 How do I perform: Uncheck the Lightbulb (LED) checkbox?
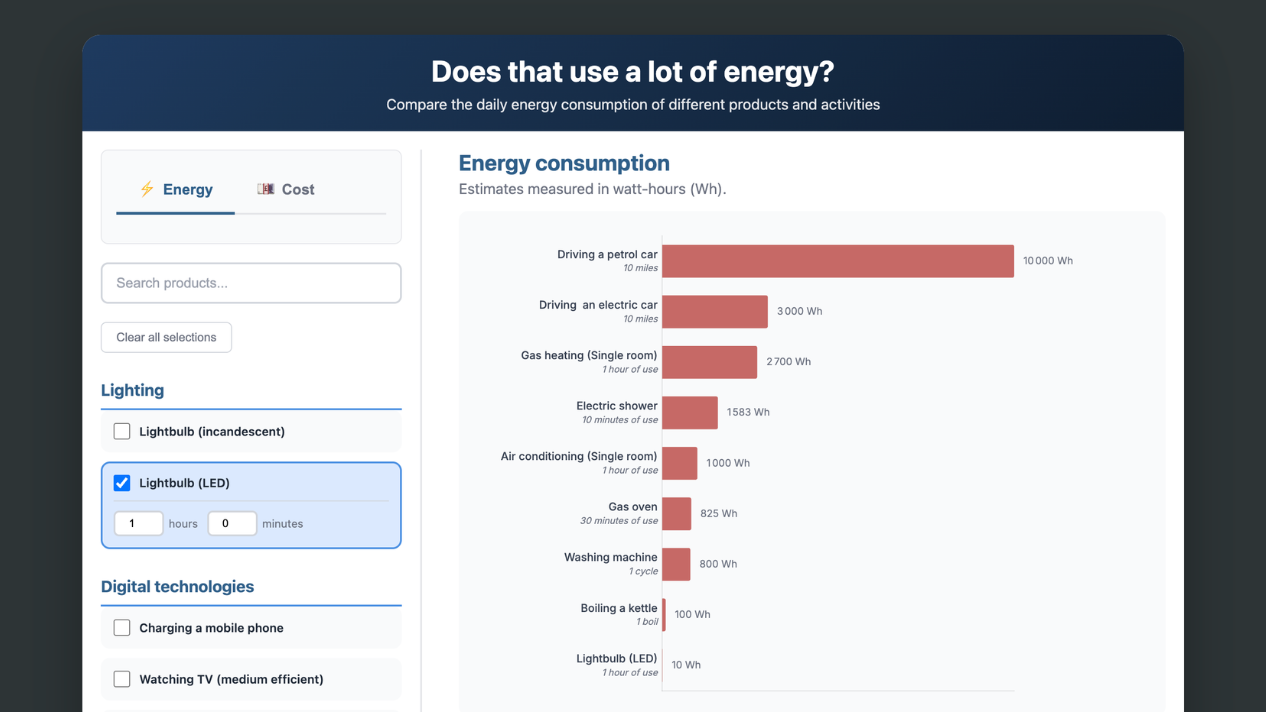[x=122, y=483]
